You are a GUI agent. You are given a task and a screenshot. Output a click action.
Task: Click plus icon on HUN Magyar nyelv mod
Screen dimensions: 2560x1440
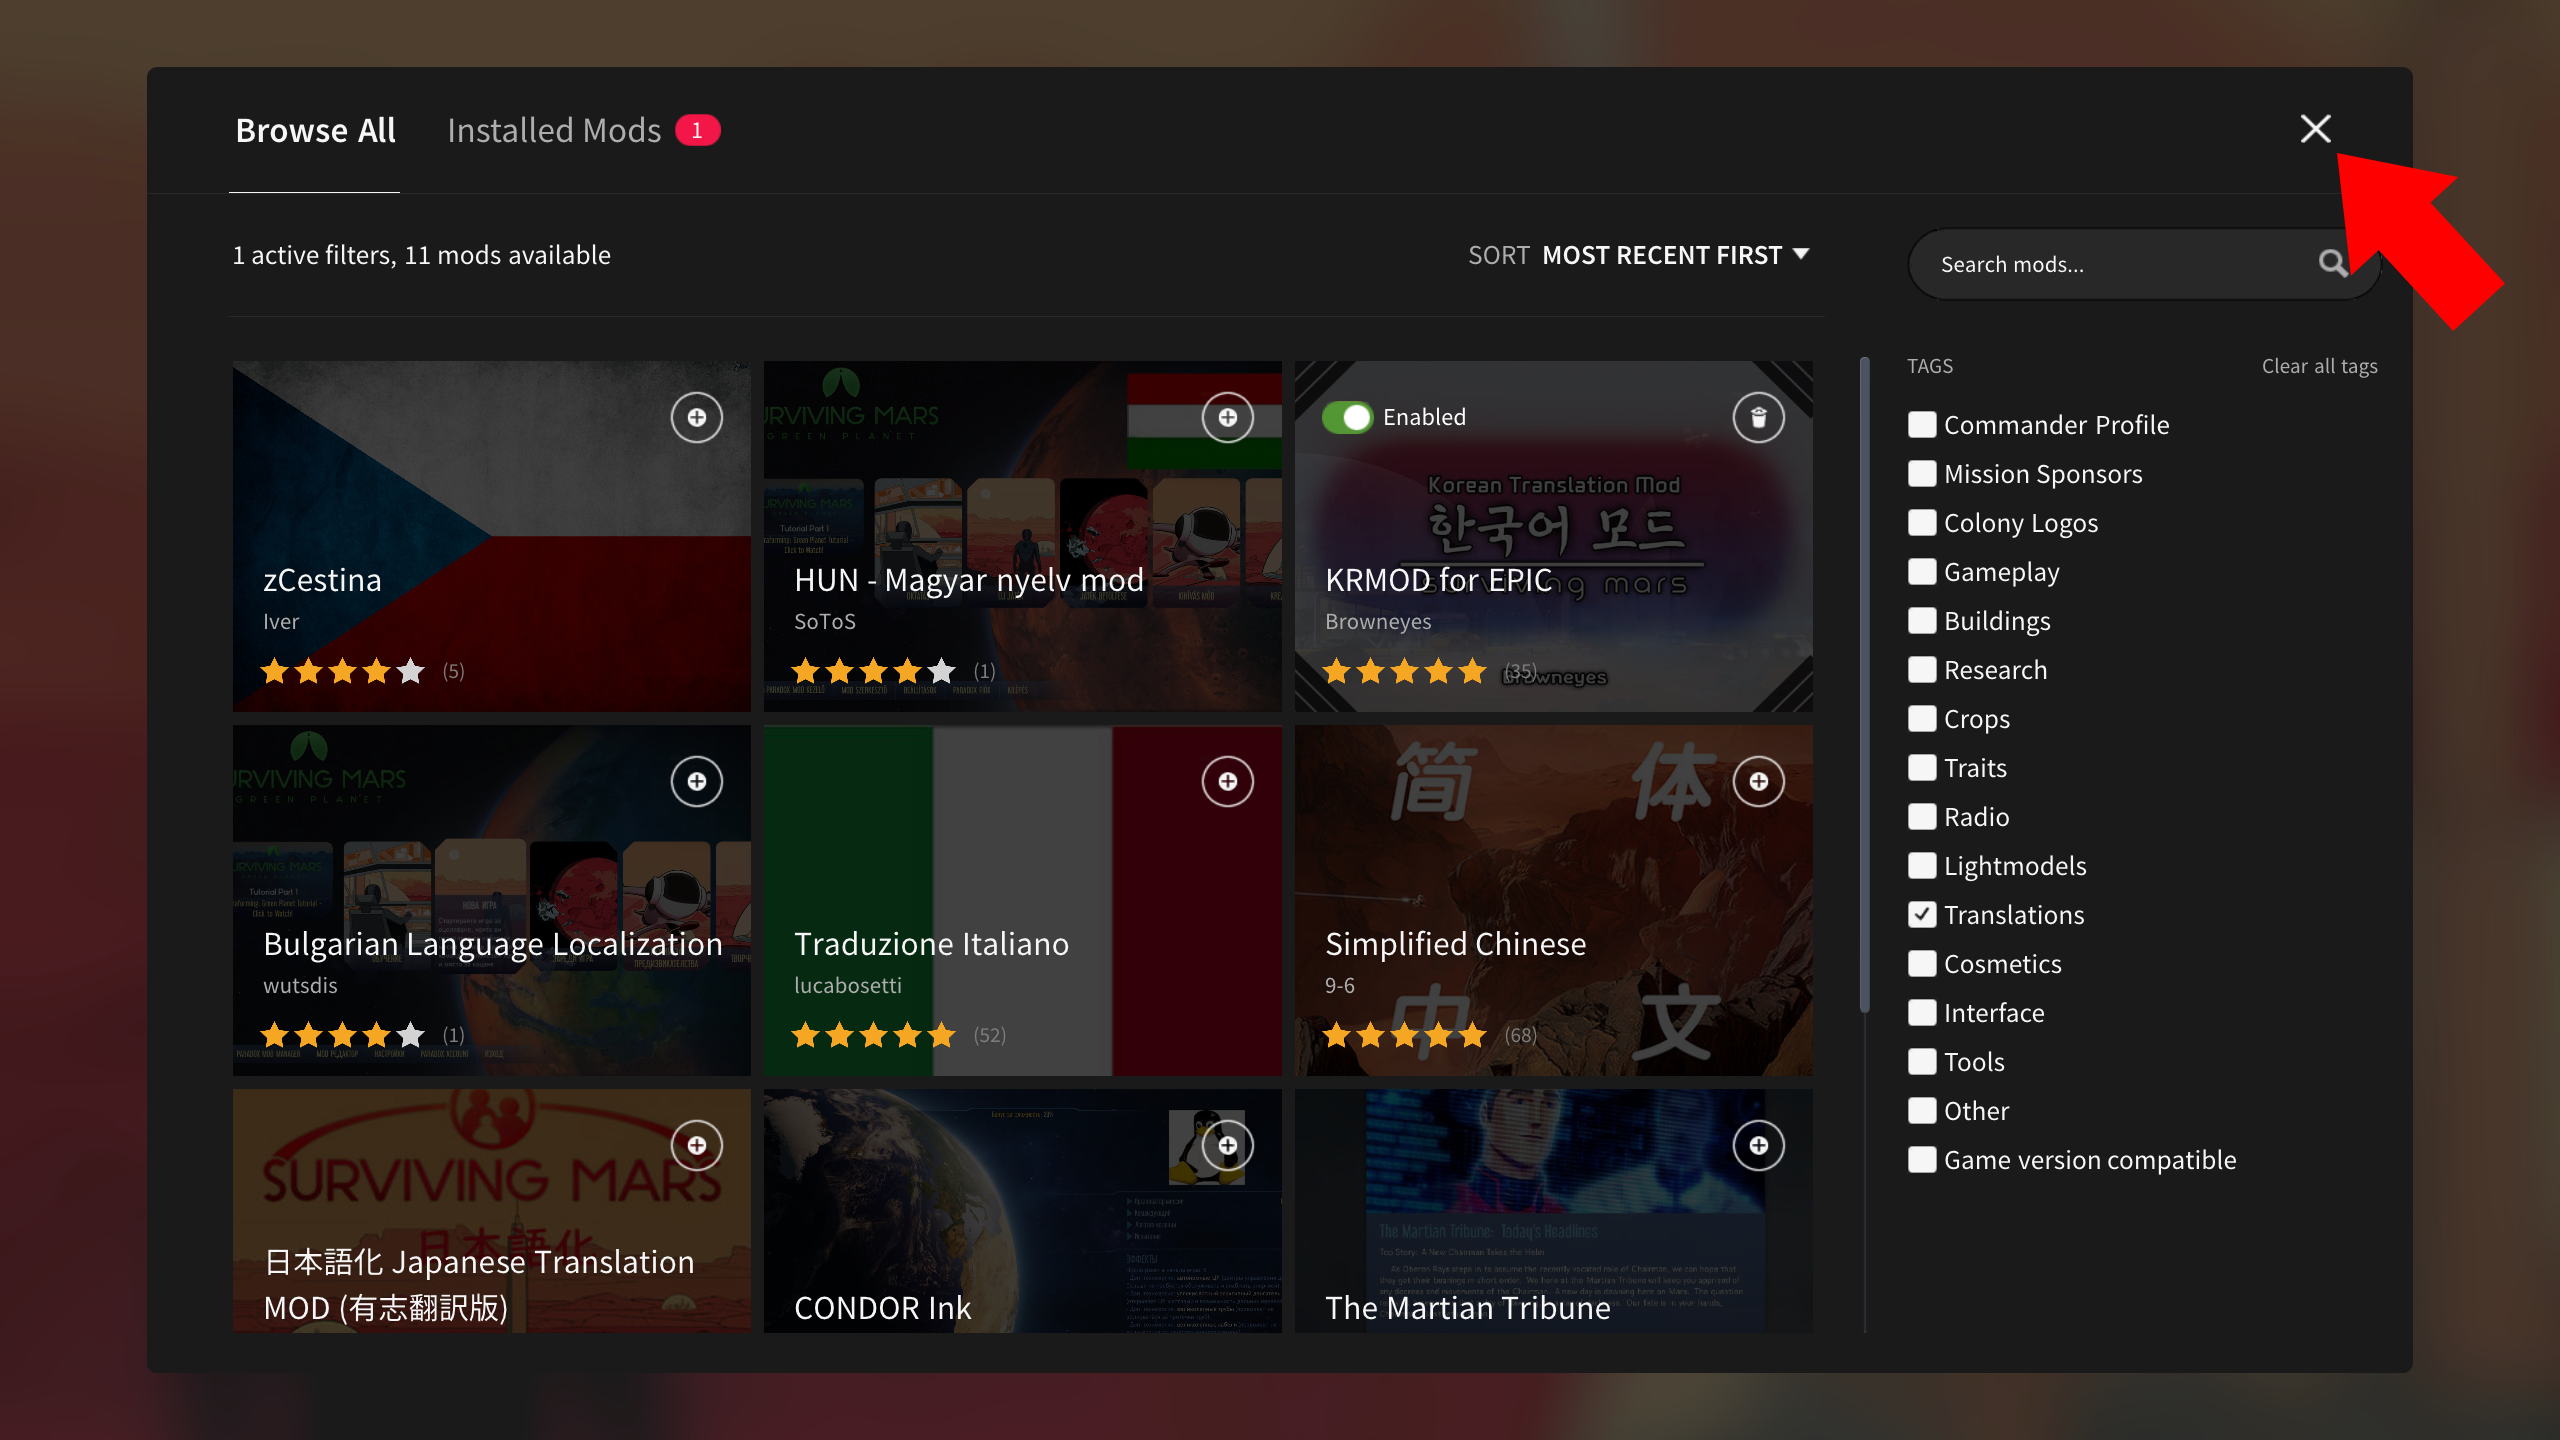tap(1227, 417)
